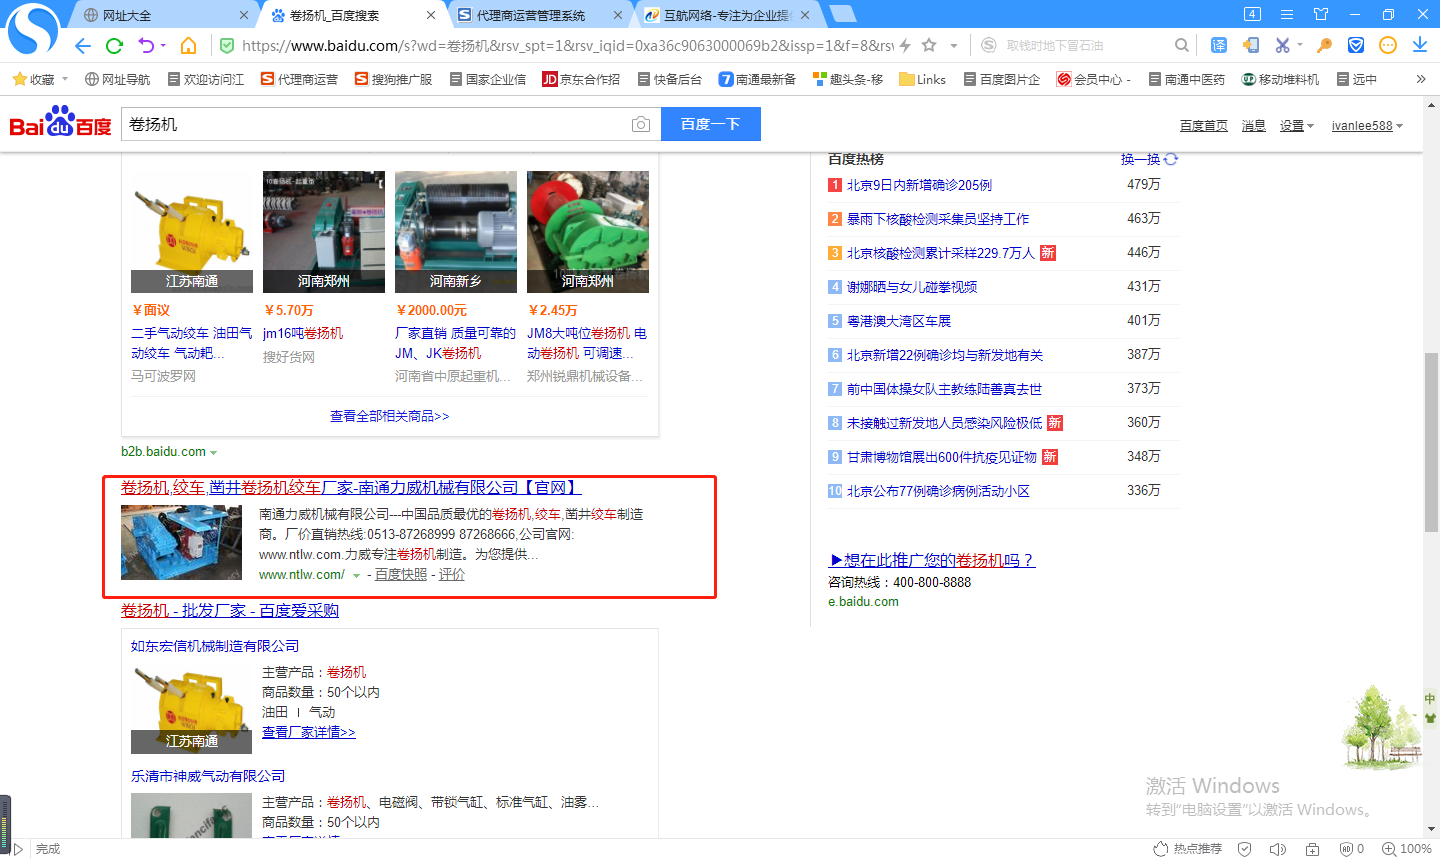Bookmark page with address bar star
The image size is (1440, 859).
click(x=929, y=45)
